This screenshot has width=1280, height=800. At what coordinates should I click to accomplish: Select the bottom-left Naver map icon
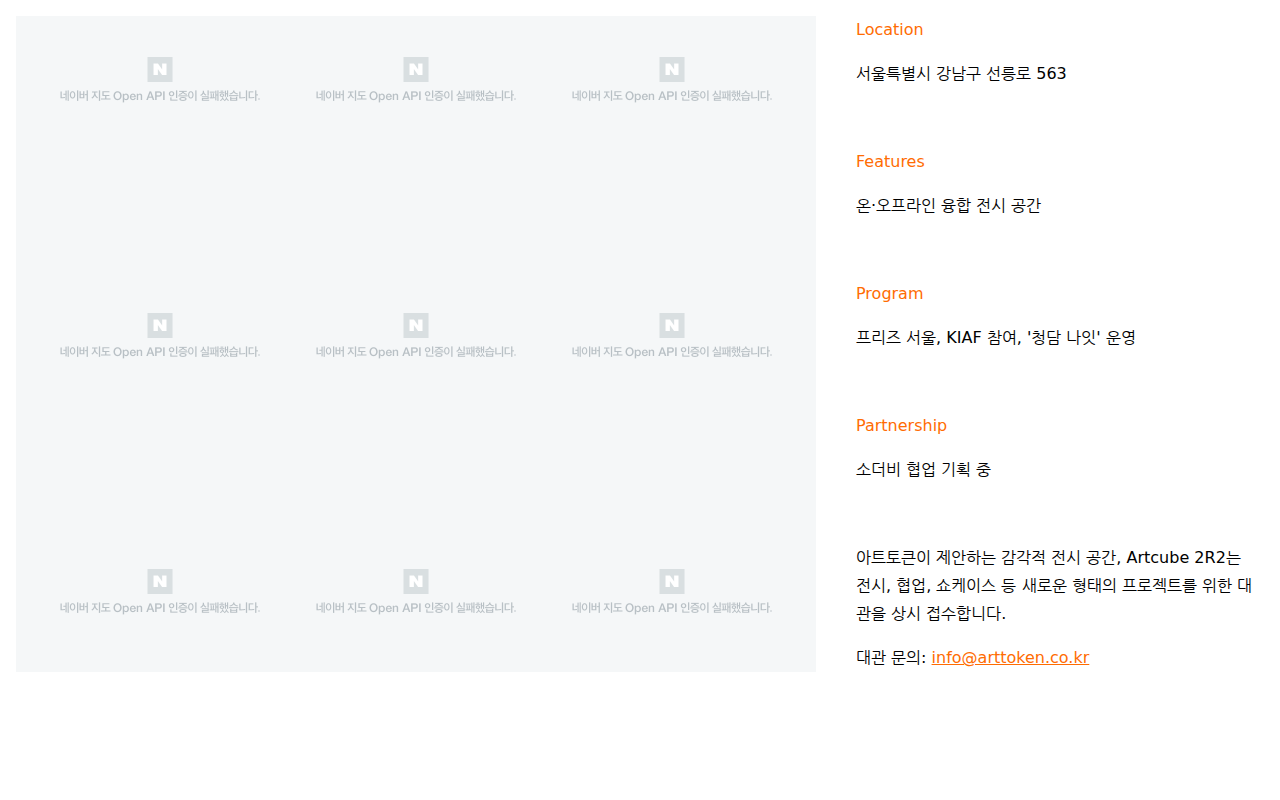point(160,581)
